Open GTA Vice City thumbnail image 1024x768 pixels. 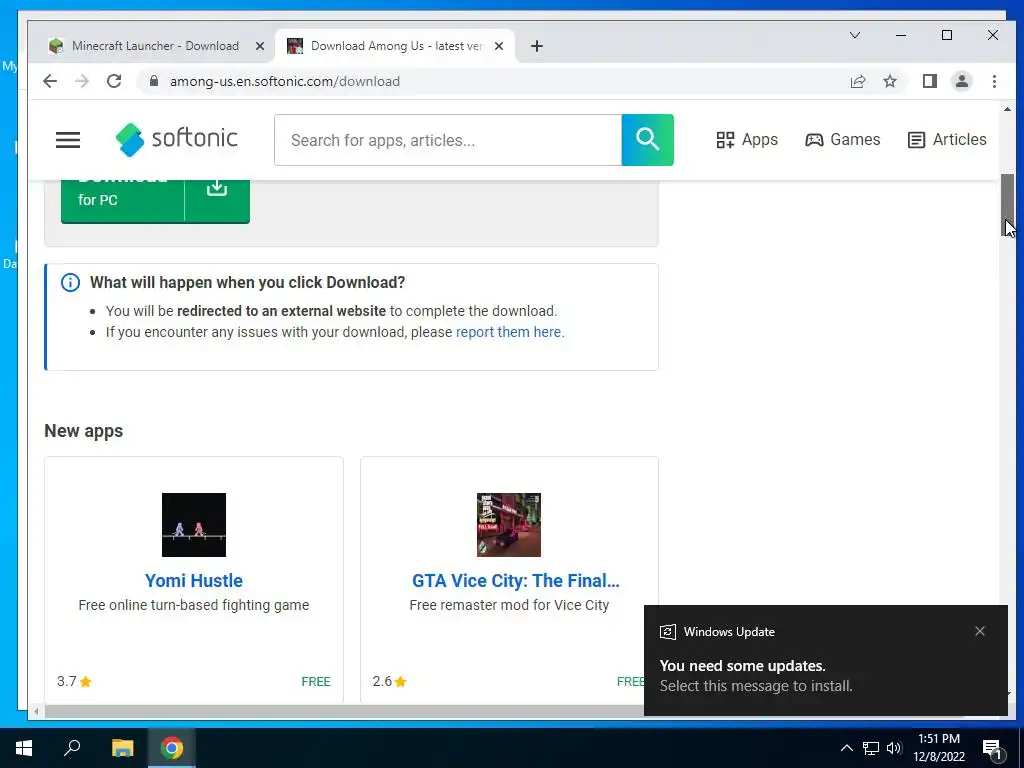point(509,525)
